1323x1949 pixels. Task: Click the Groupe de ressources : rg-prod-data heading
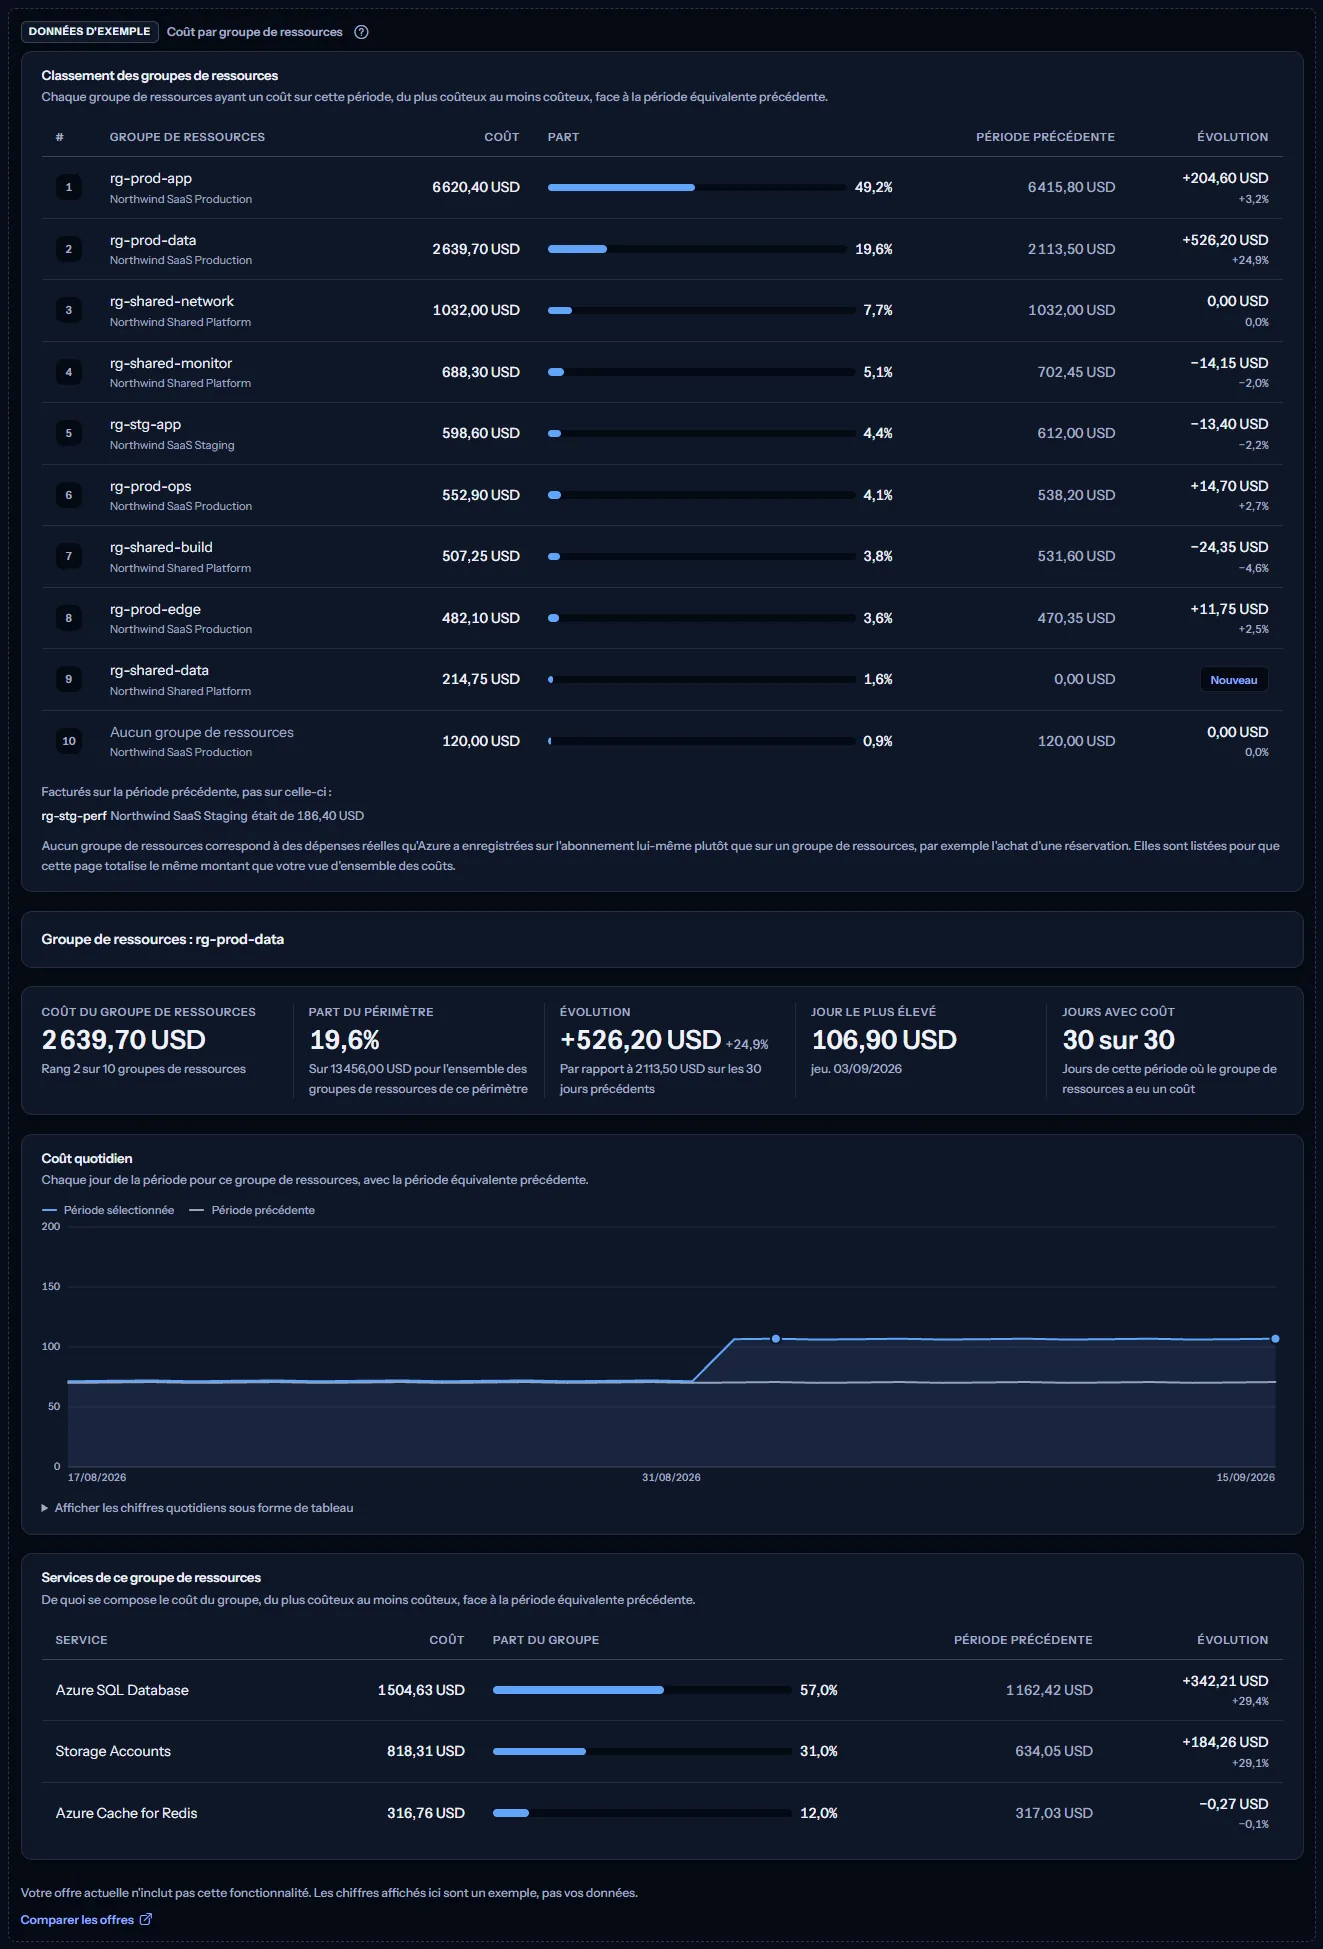tap(162, 939)
